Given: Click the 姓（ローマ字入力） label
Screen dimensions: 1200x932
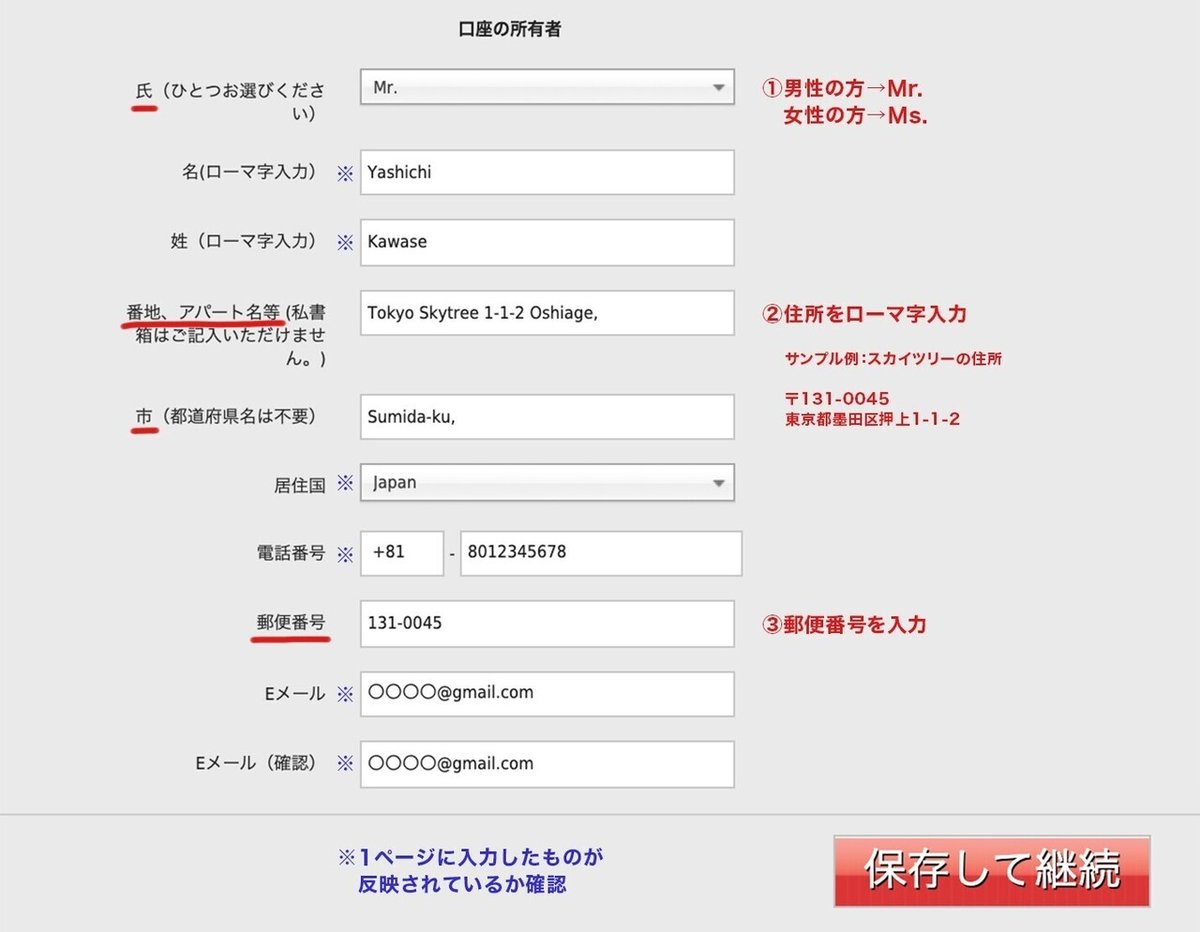Looking at the screenshot, I should coord(244,242).
